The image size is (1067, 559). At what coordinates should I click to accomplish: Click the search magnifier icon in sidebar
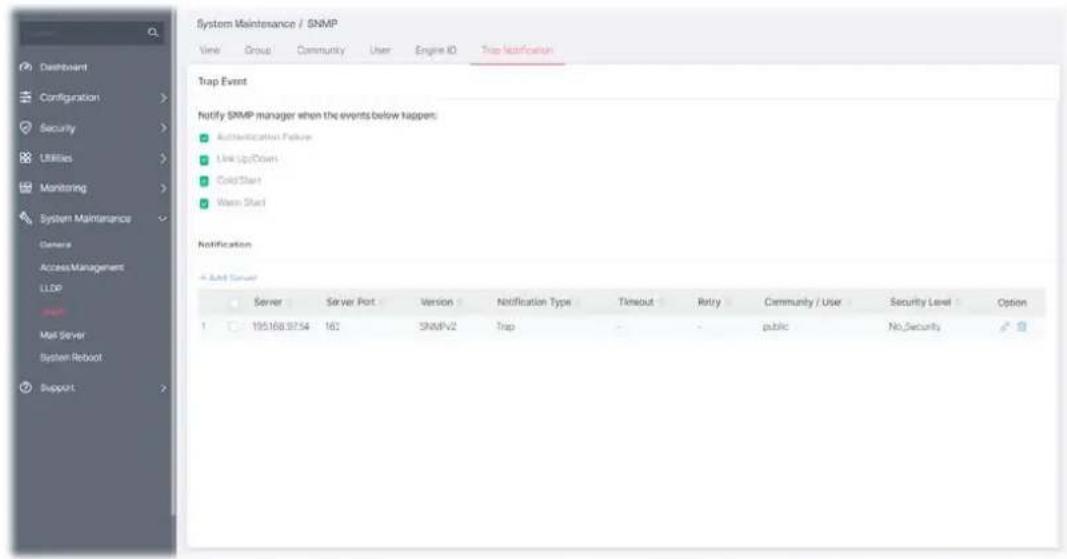152,32
